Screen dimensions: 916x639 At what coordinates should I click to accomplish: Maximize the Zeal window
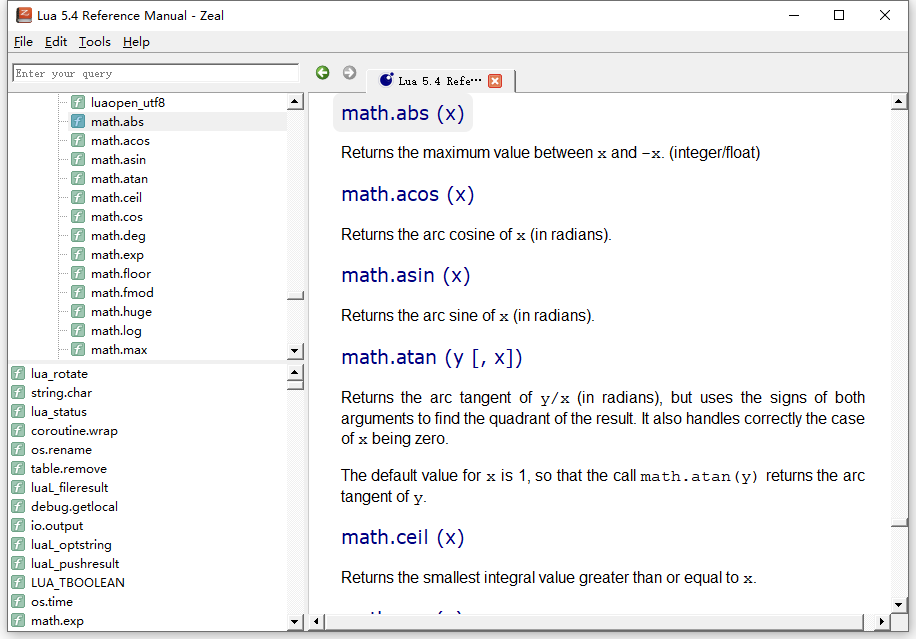click(x=839, y=15)
